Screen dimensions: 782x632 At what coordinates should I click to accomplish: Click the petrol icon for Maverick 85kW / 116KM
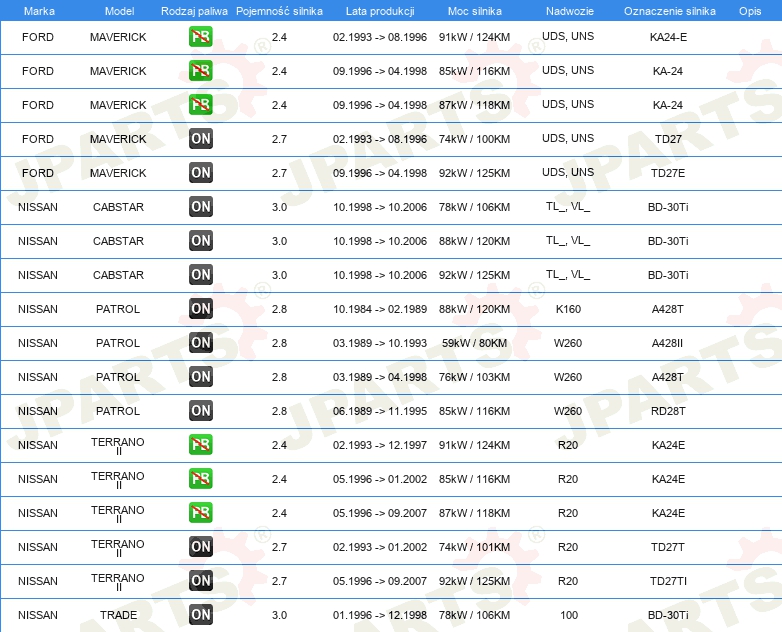(x=200, y=71)
